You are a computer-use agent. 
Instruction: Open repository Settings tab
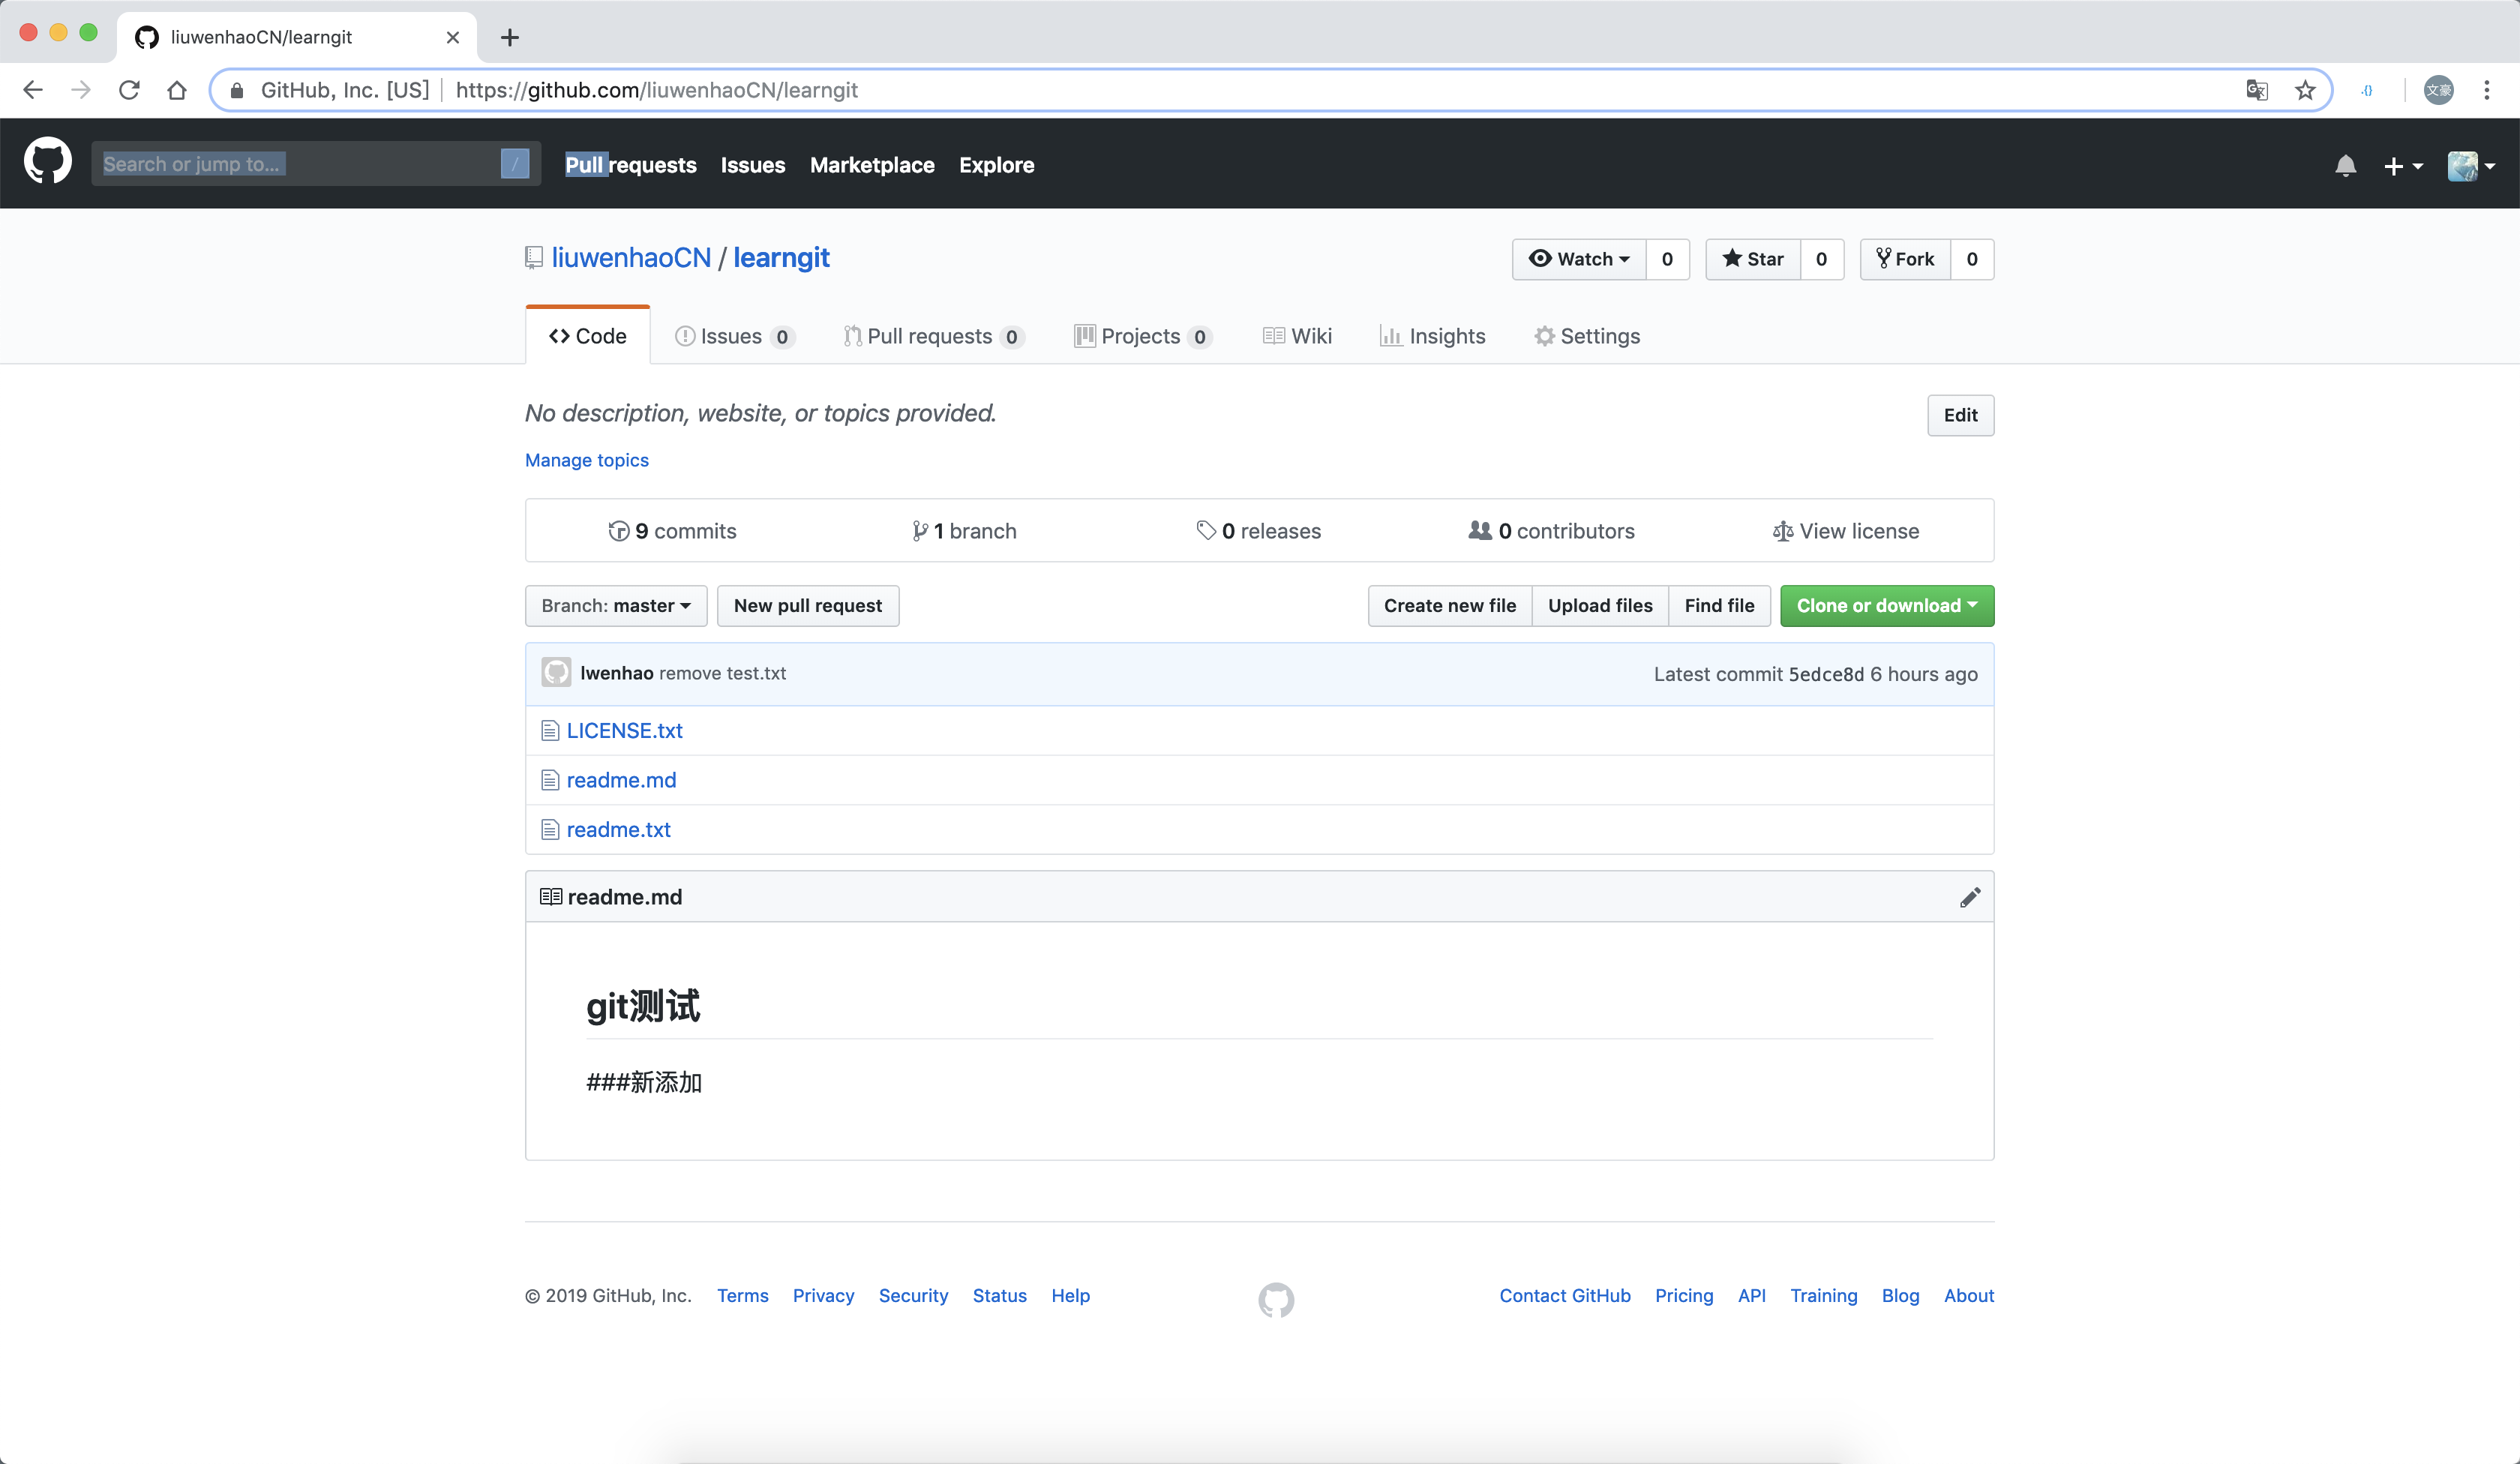[x=1588, y=336]
